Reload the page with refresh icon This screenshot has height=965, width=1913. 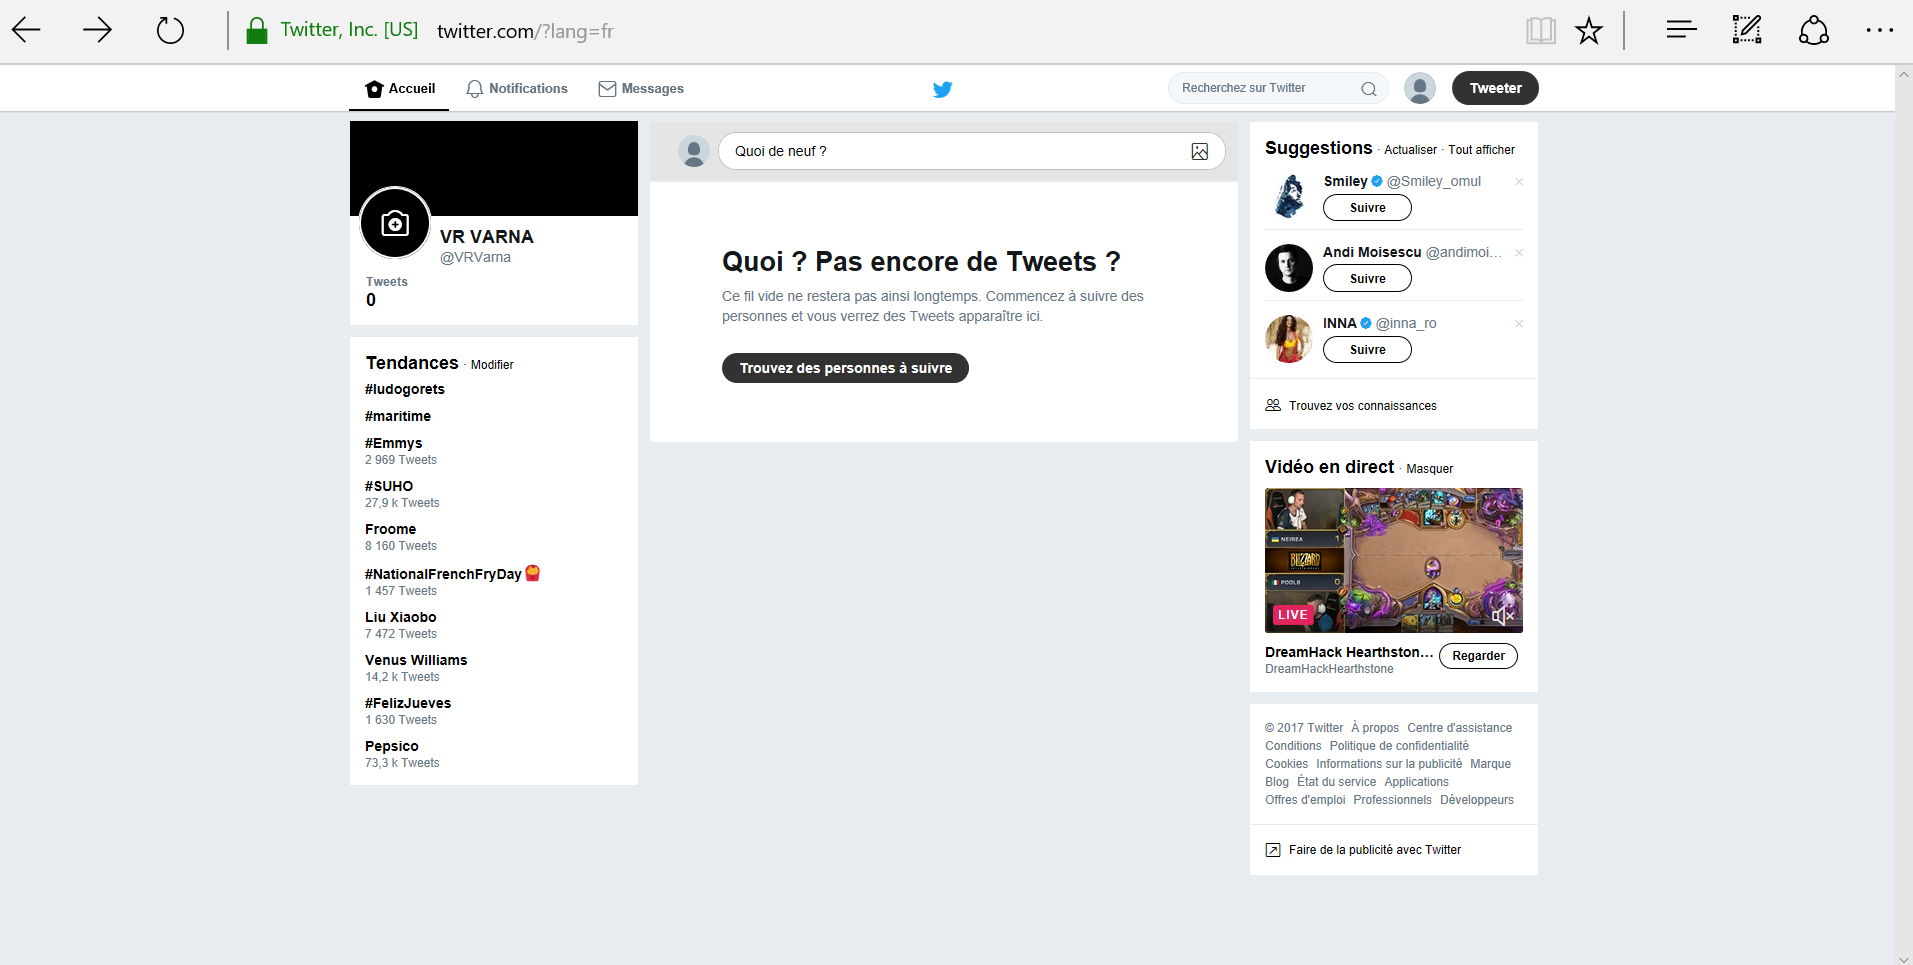170,30
